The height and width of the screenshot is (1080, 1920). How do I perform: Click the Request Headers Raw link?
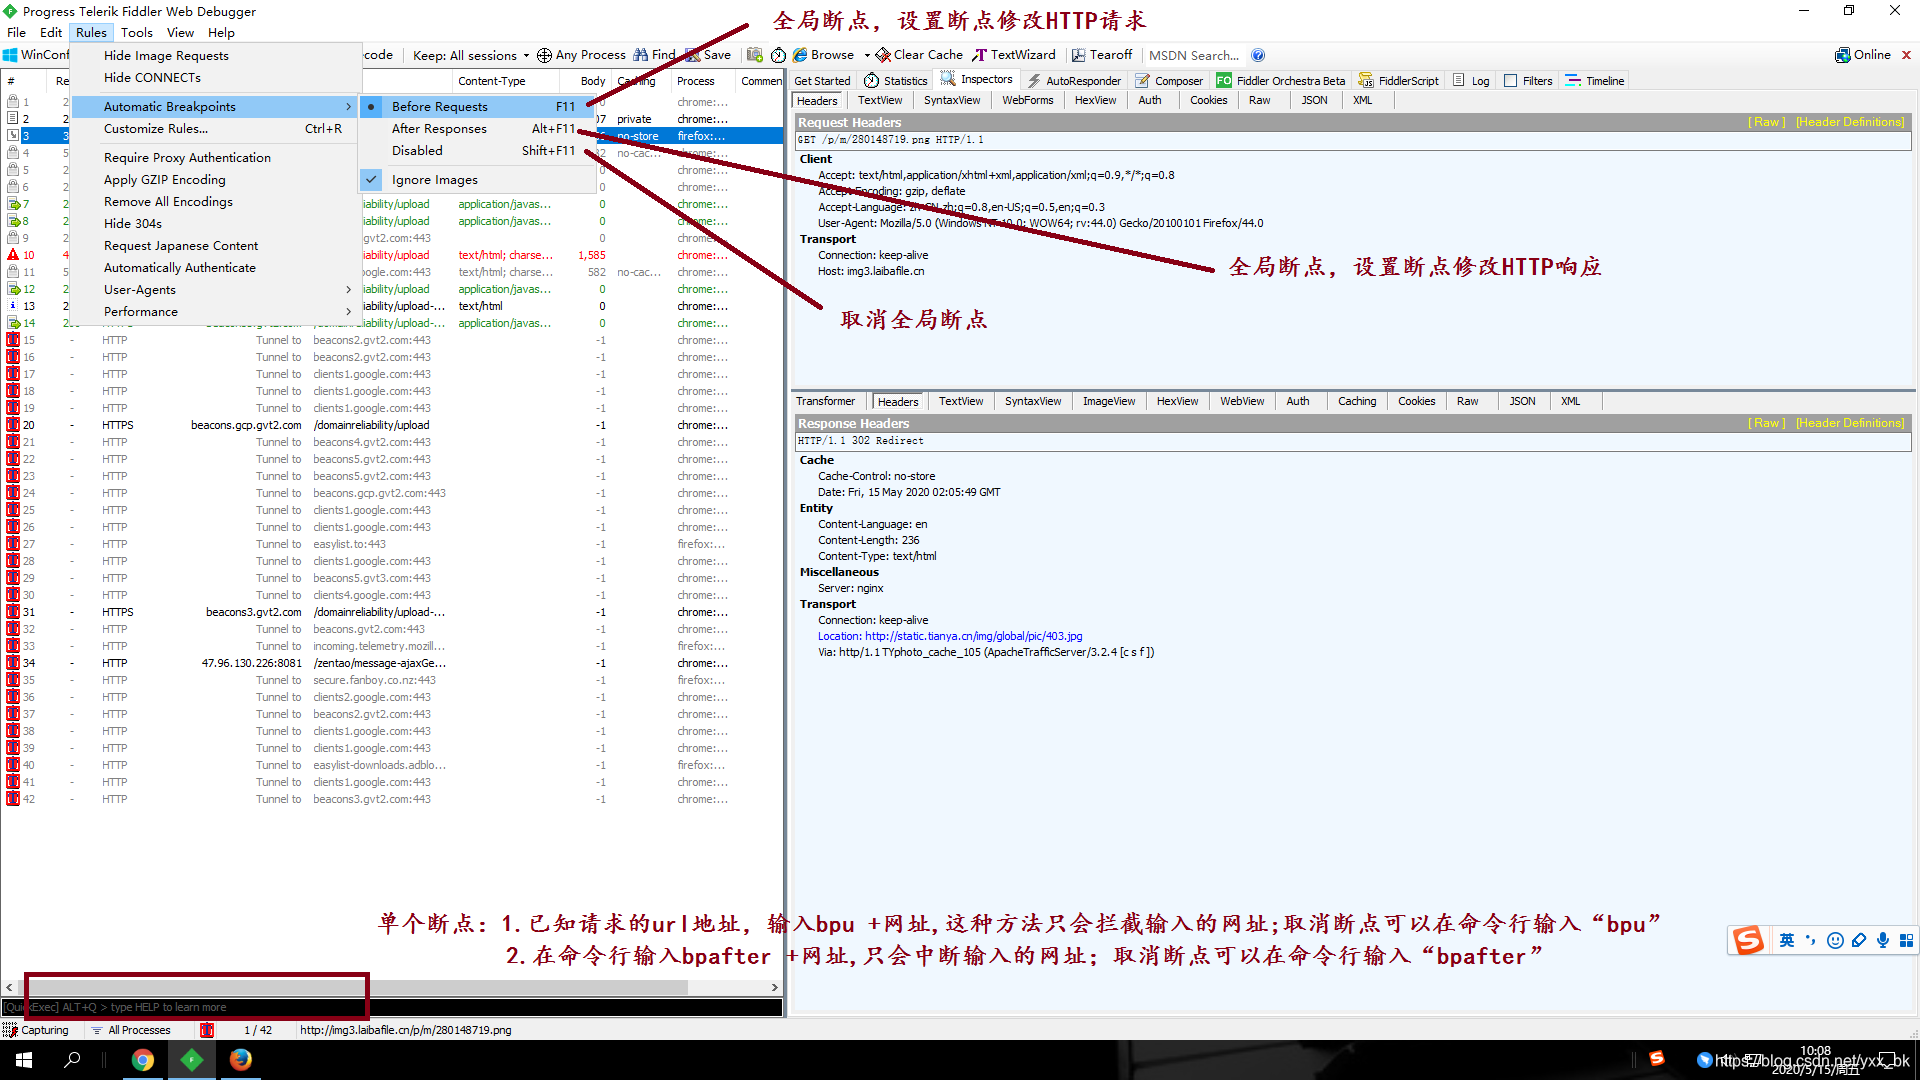1767,122
